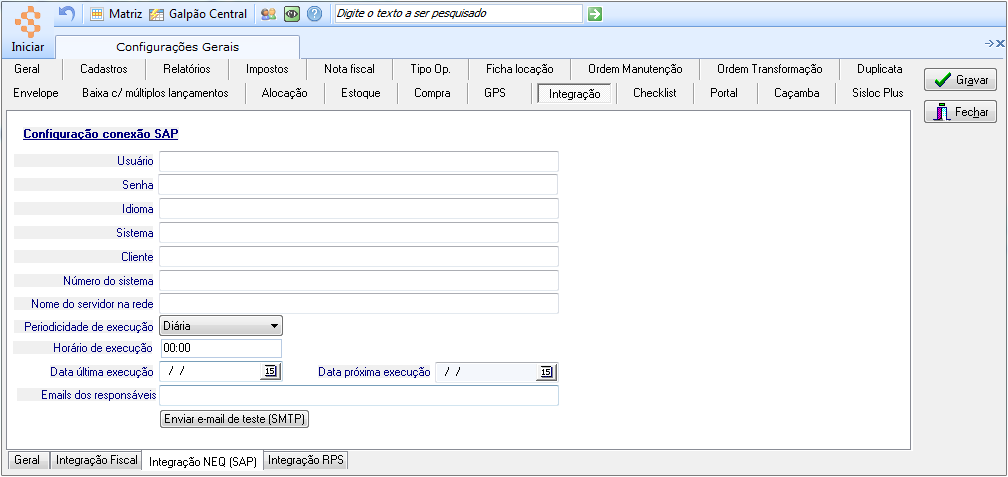This screenshot has width=1008, height=477.
Task: Send test email via SMTP button
Action: click(x=235, y=419)
